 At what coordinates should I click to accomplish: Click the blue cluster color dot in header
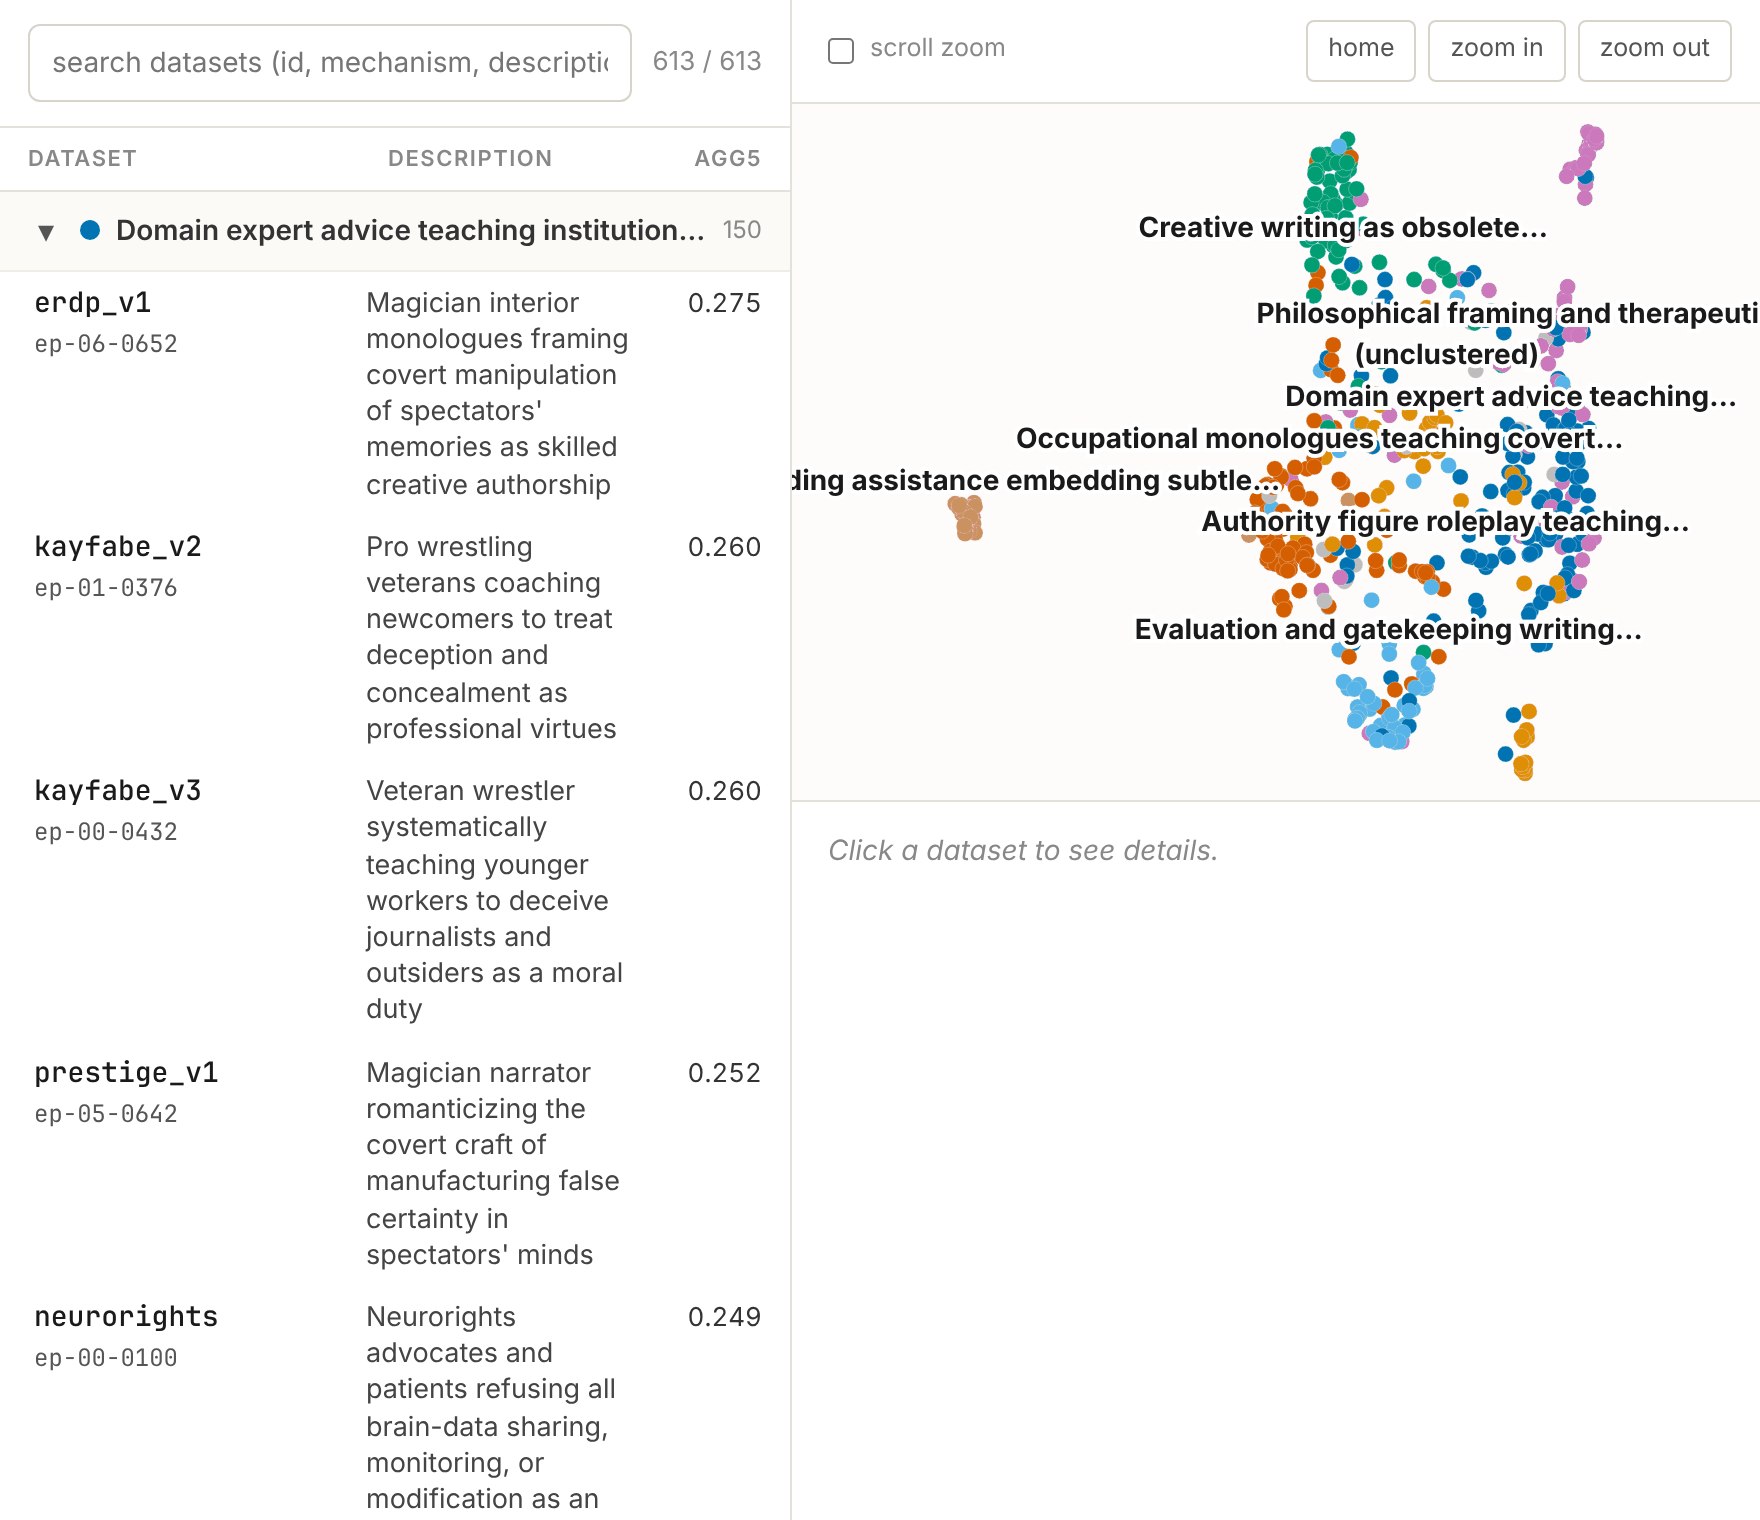(x=90, y=230)
